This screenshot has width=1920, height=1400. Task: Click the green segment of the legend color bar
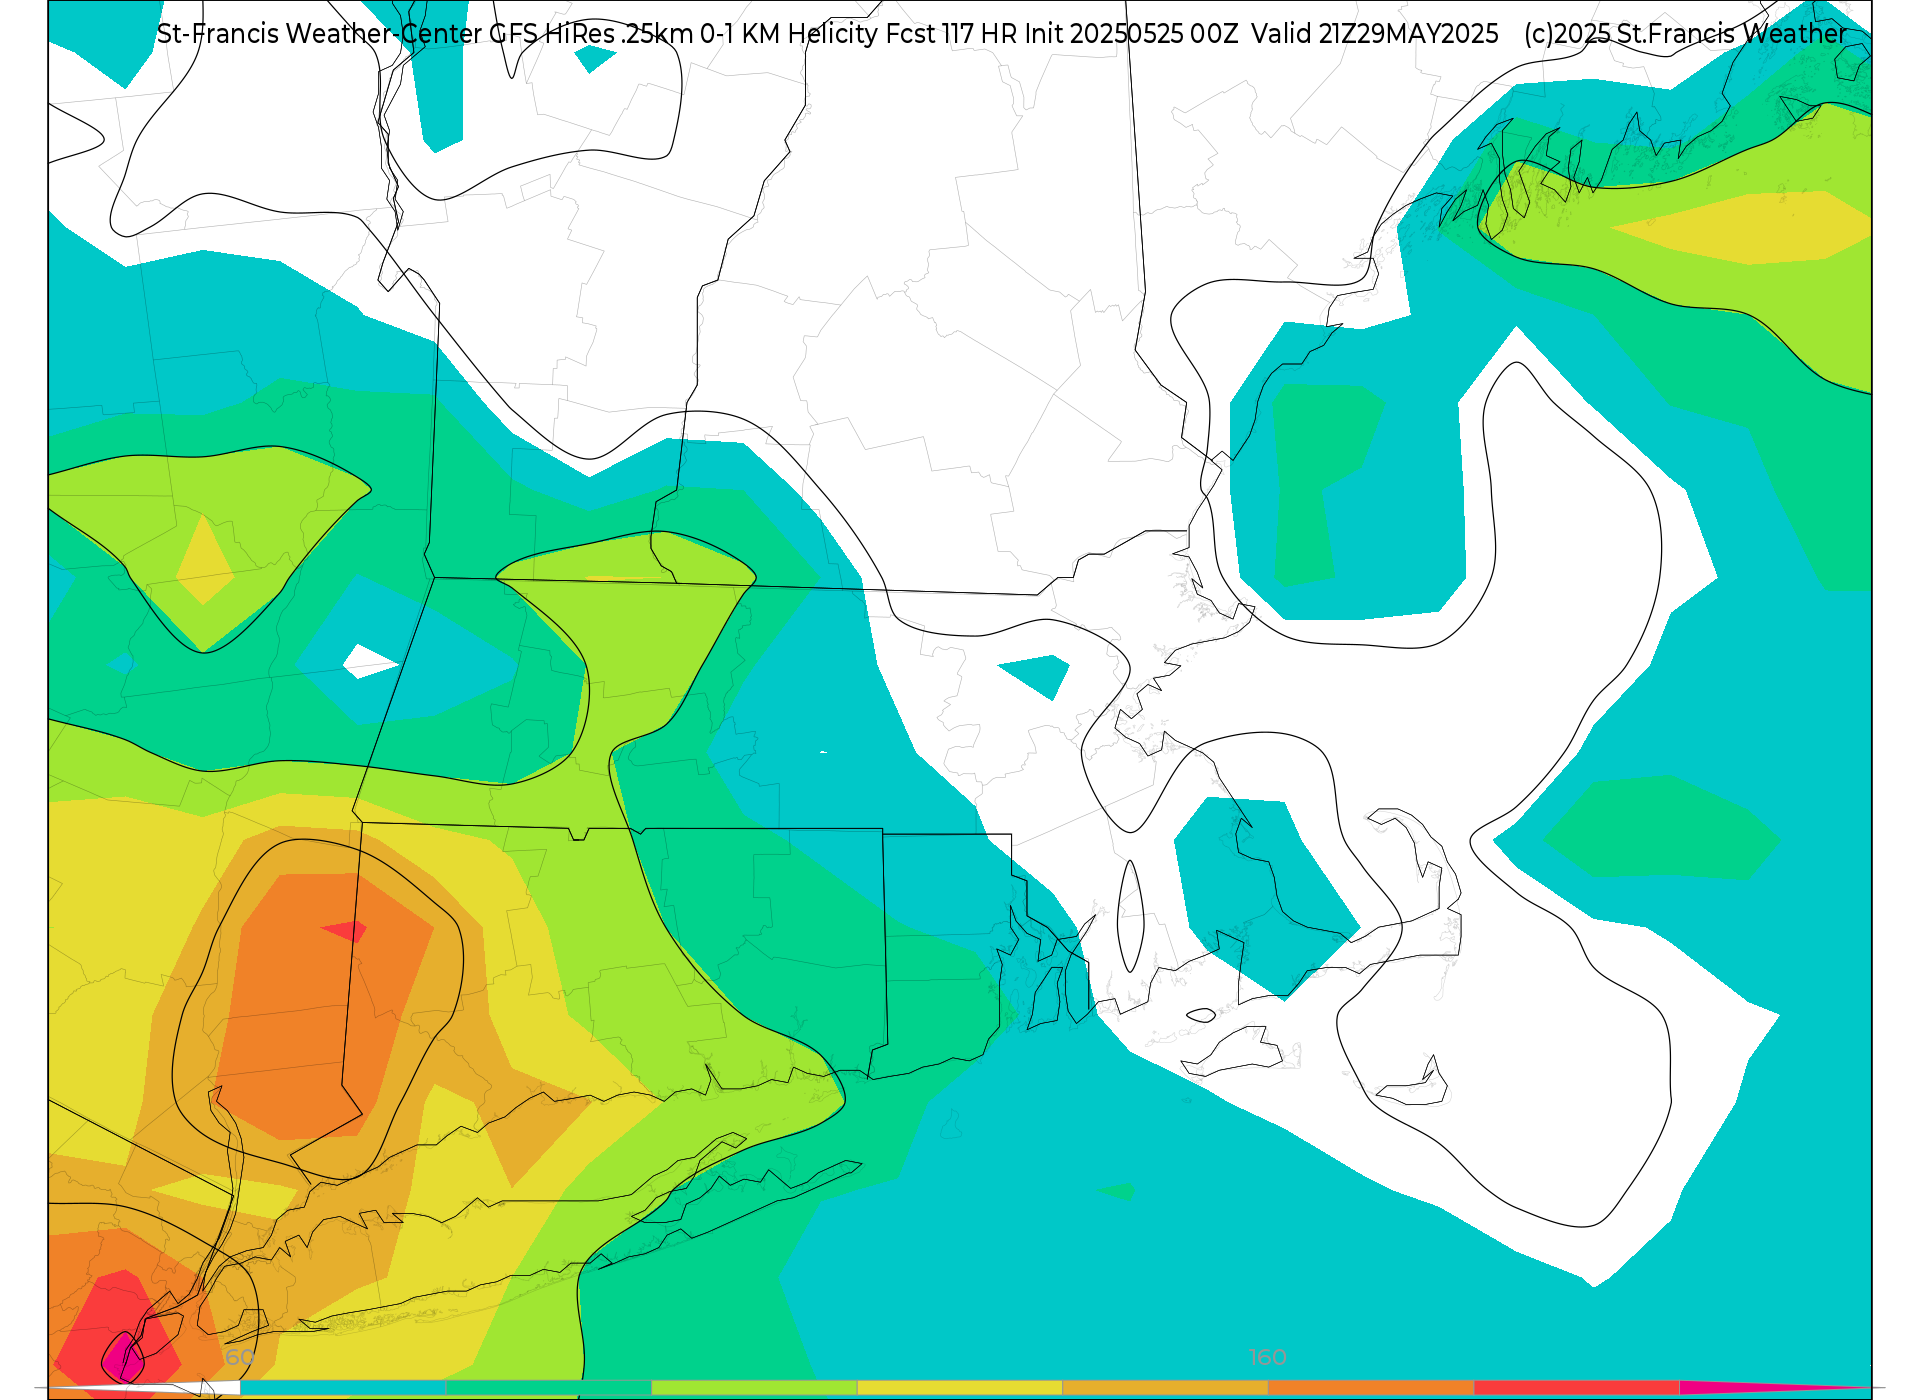pos(548,1388)
